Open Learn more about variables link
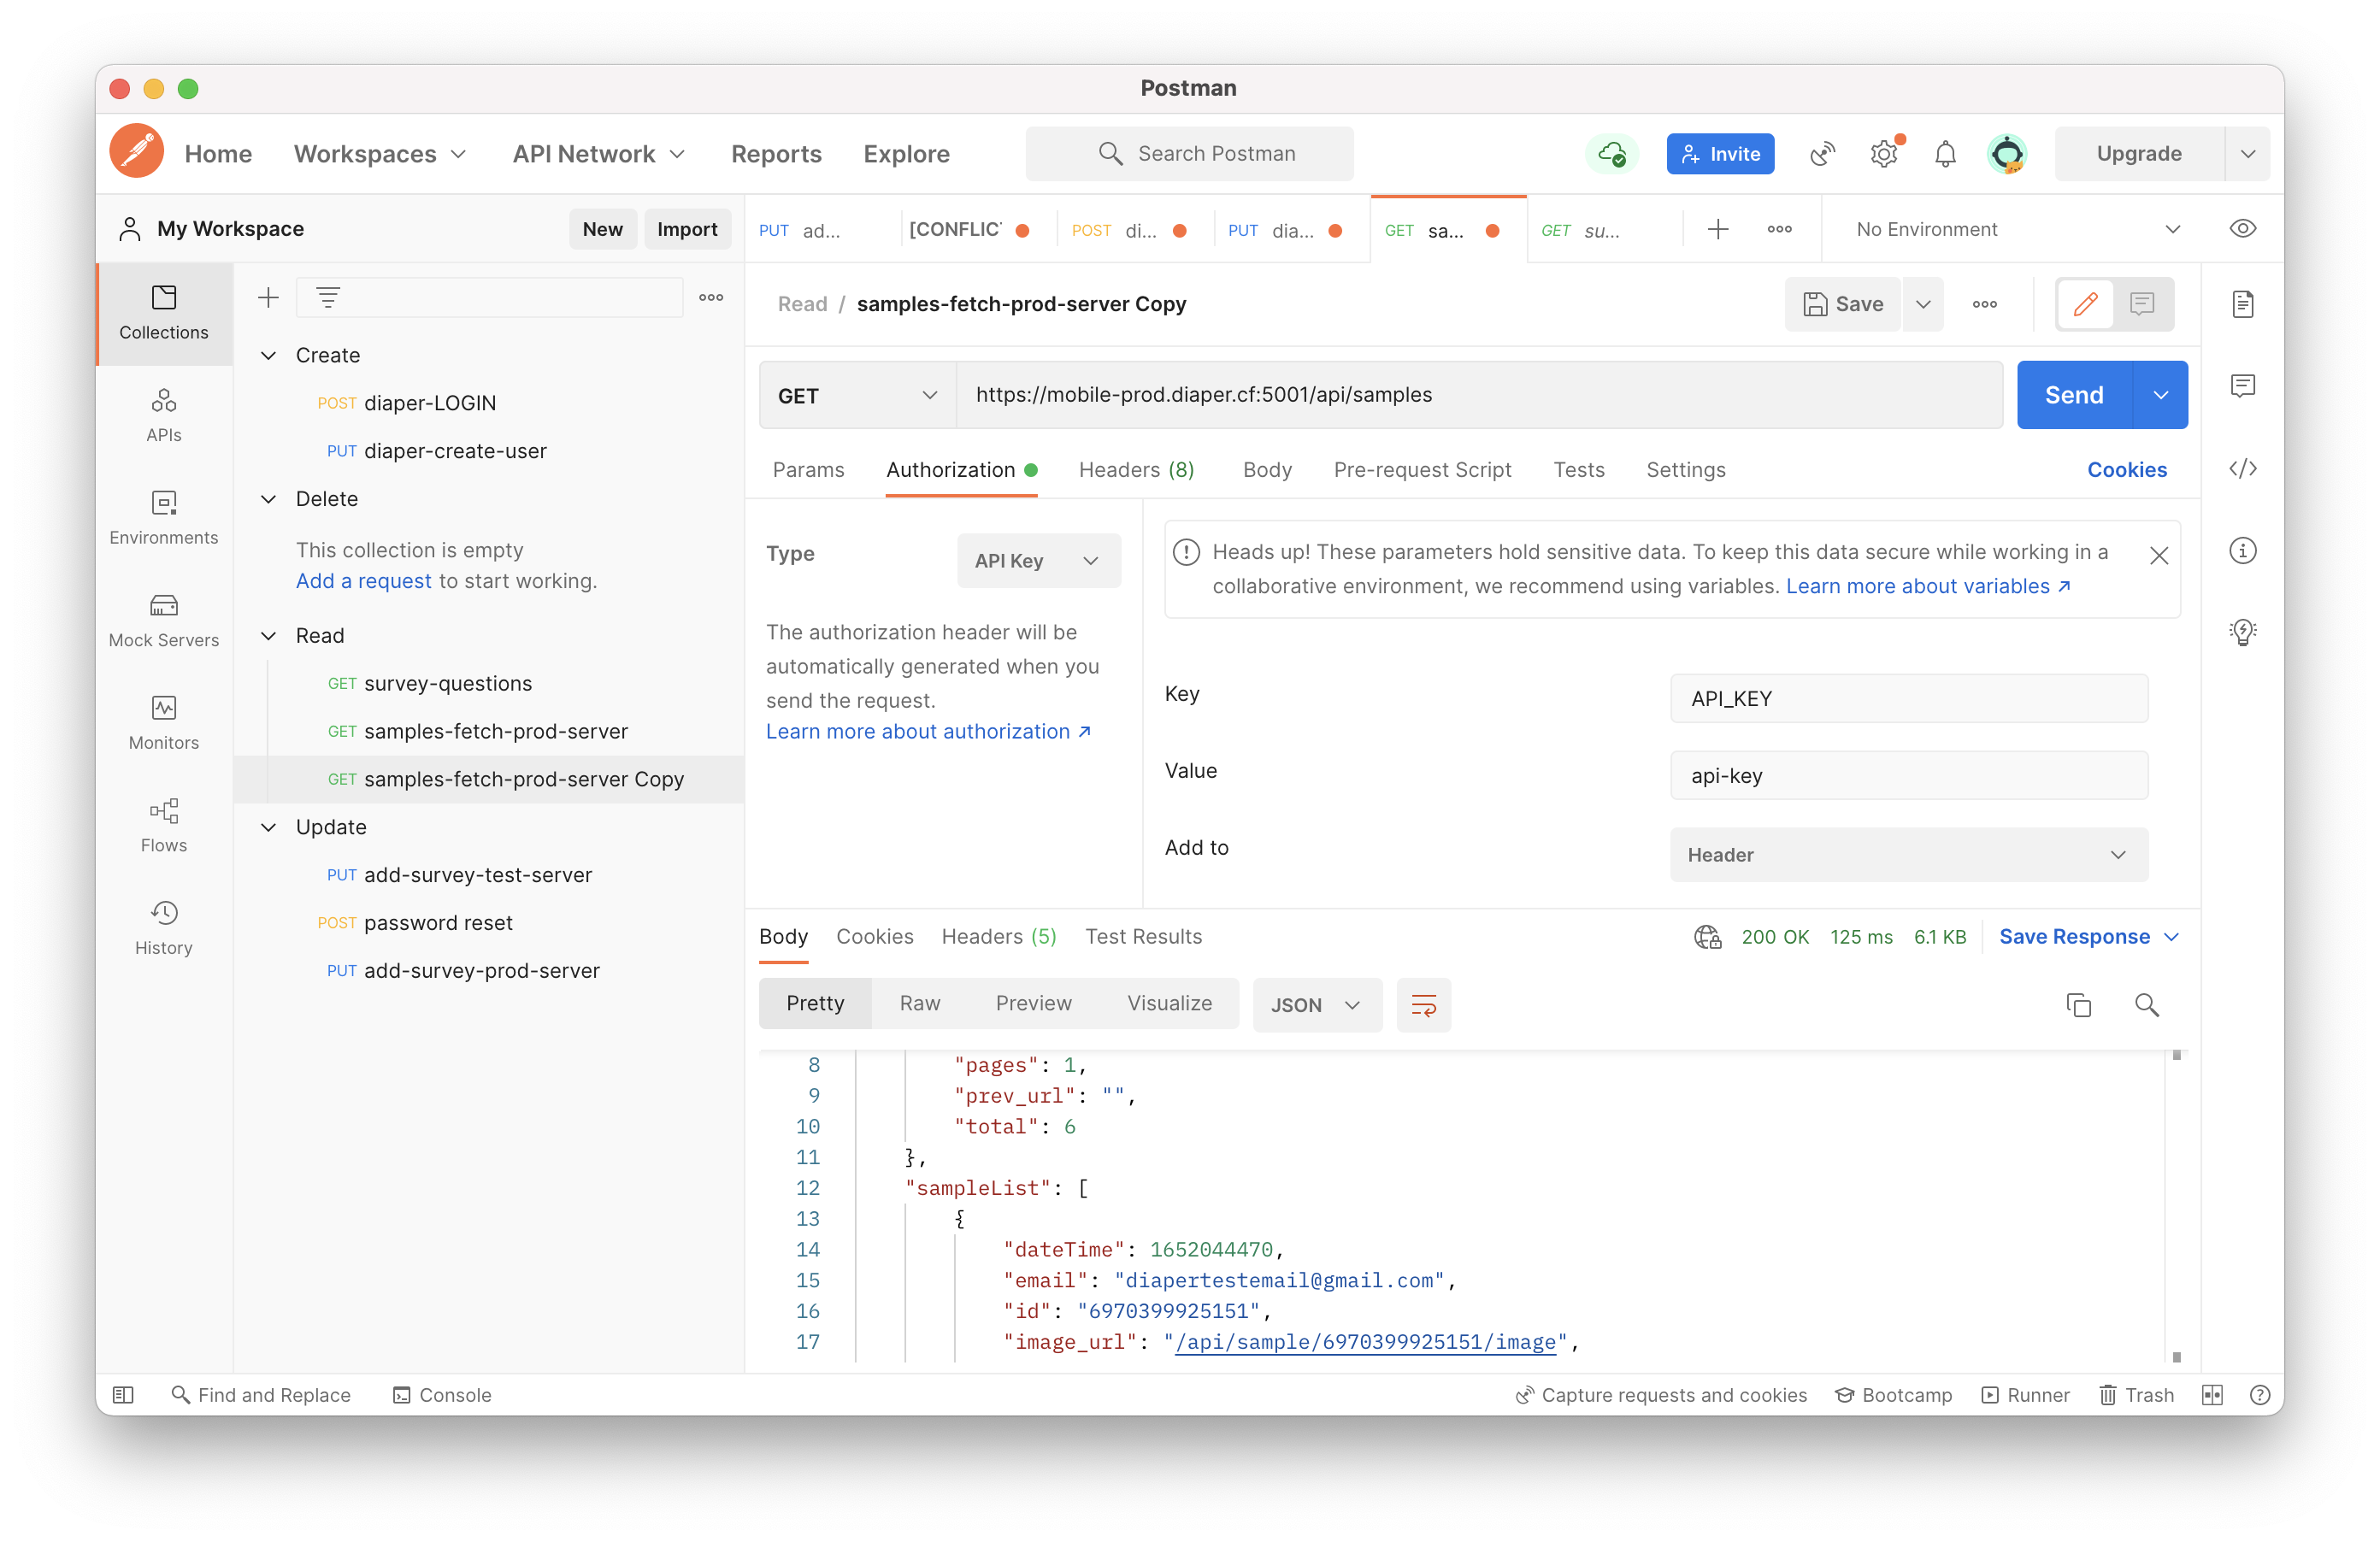This screenshot has width=2380, height=1542. click(1927, 587)
